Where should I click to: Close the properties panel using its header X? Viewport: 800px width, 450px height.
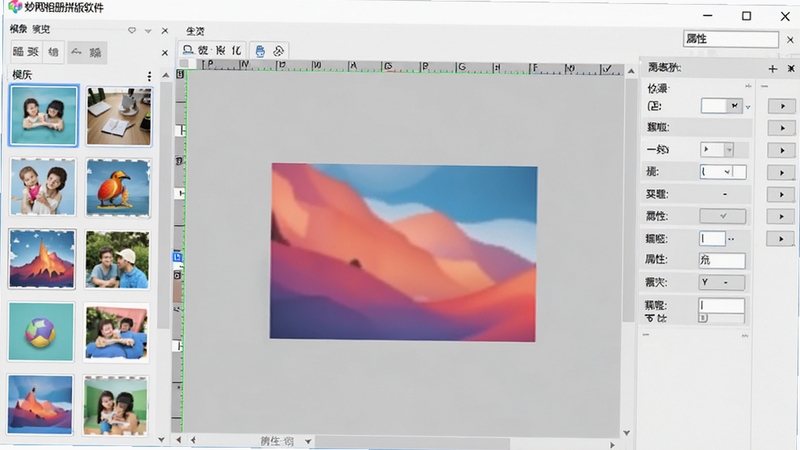[x=790, y=68]
